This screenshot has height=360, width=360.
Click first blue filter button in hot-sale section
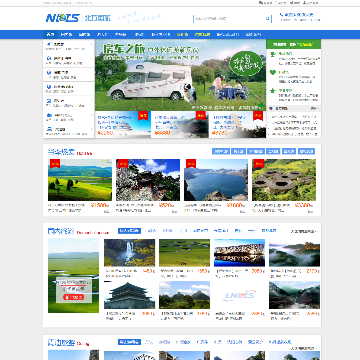pos(221,151)
